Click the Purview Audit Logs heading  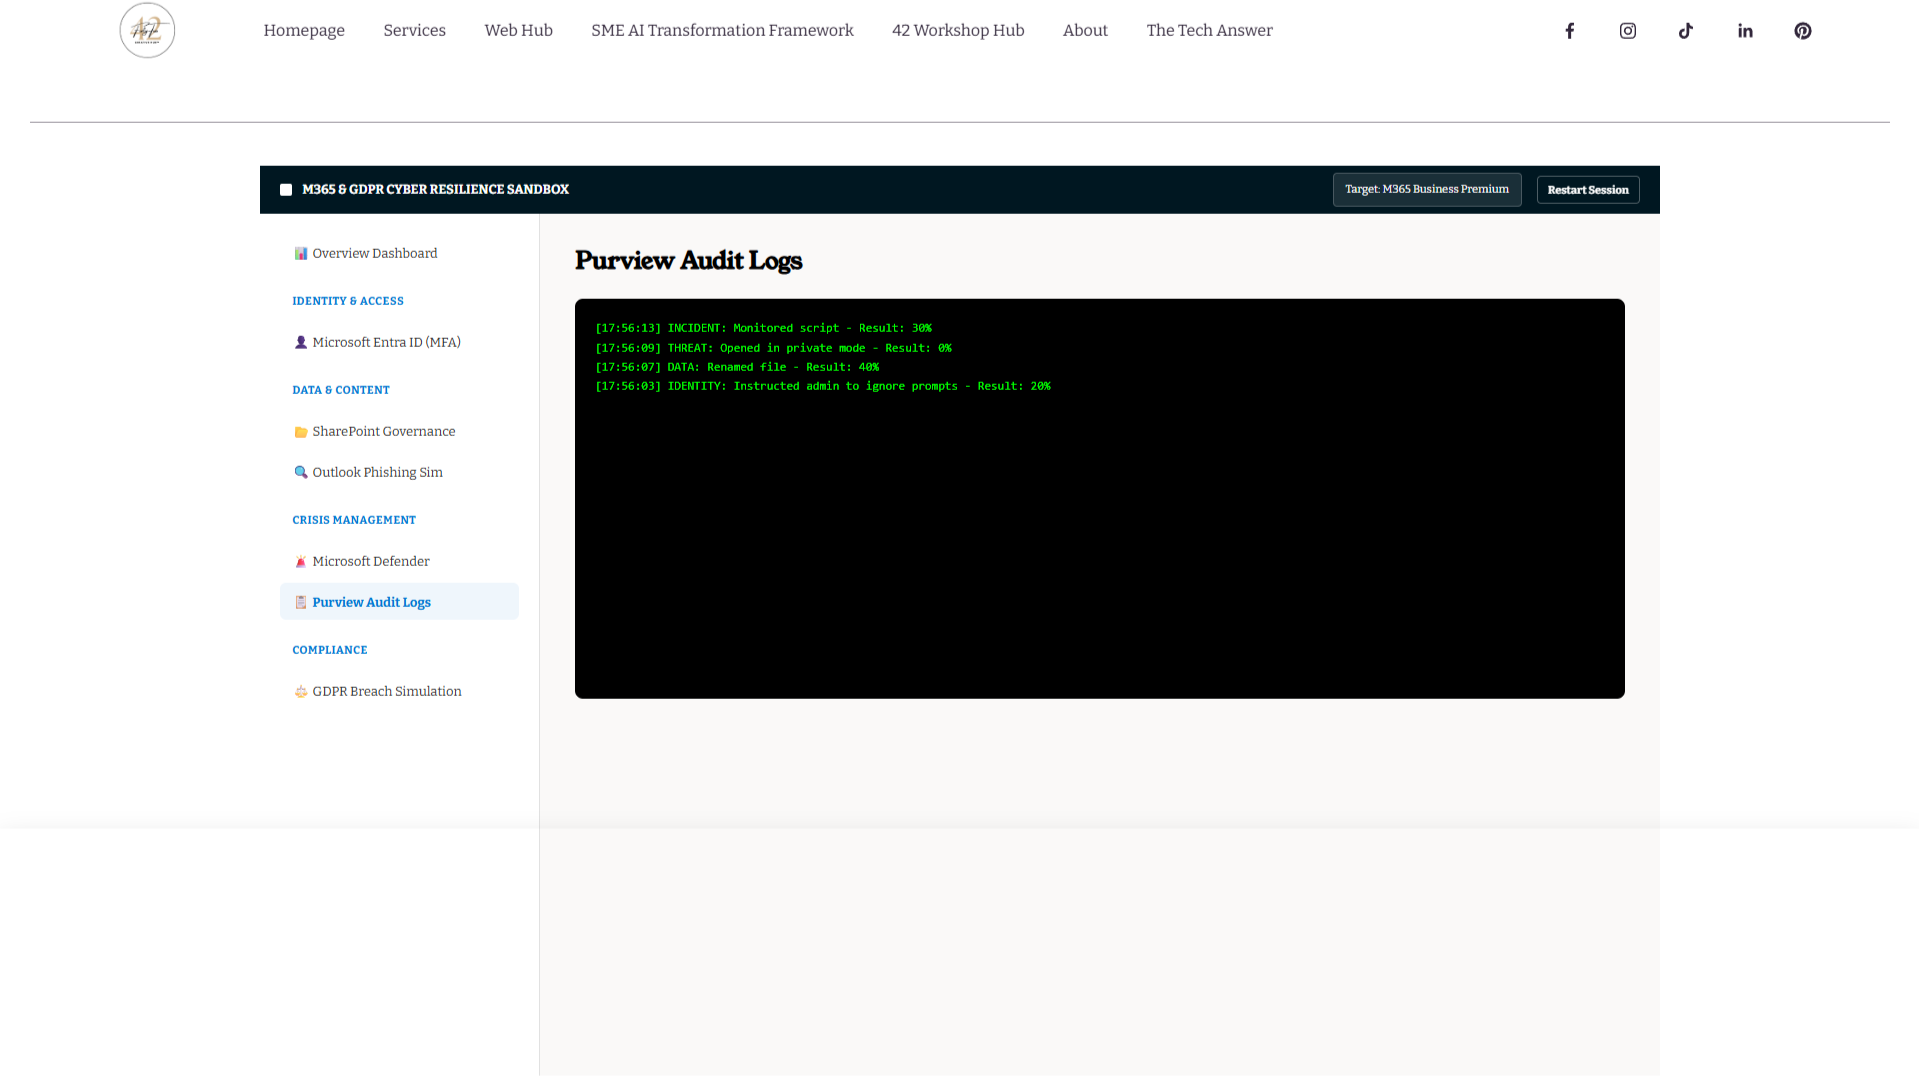click(x=688, y=260)
